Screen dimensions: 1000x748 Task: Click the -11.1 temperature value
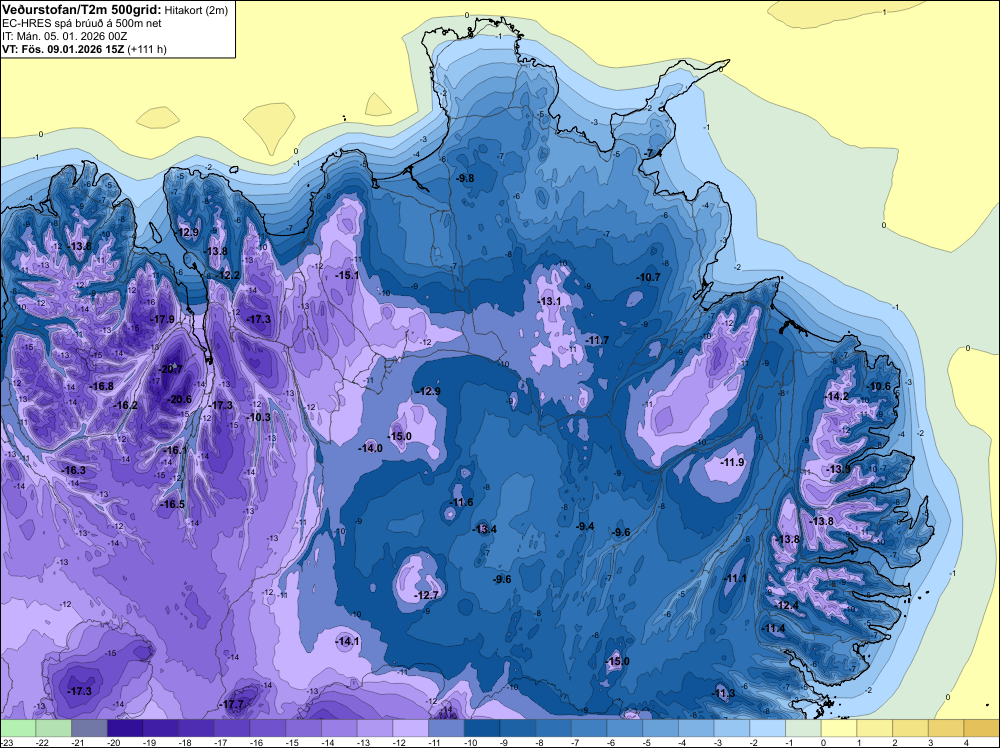735,578
